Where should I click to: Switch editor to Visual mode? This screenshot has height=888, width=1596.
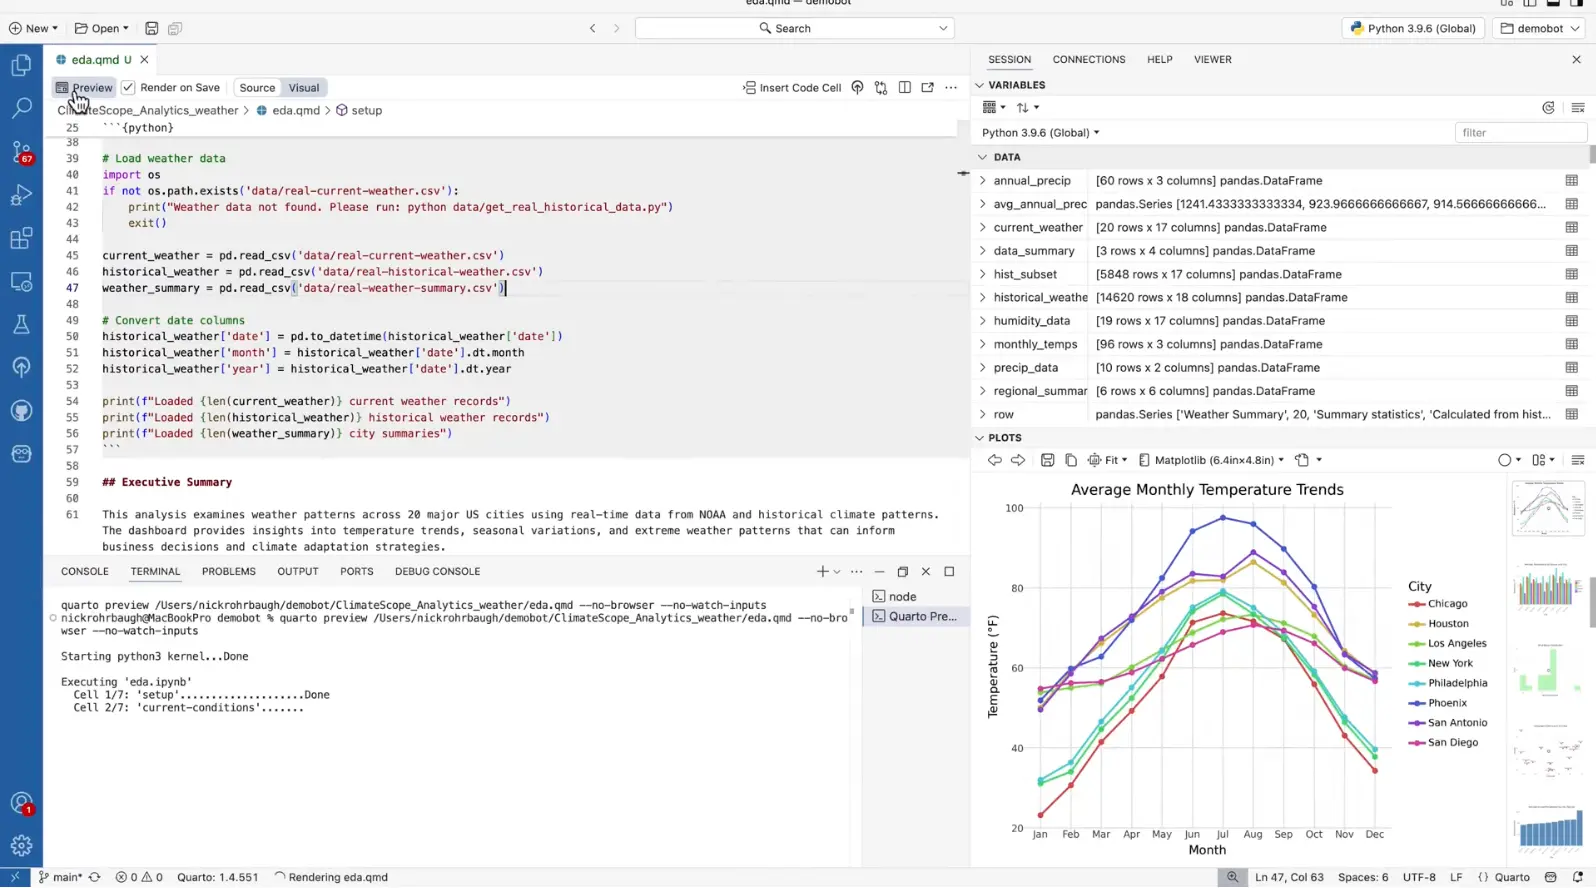[304, 88]
